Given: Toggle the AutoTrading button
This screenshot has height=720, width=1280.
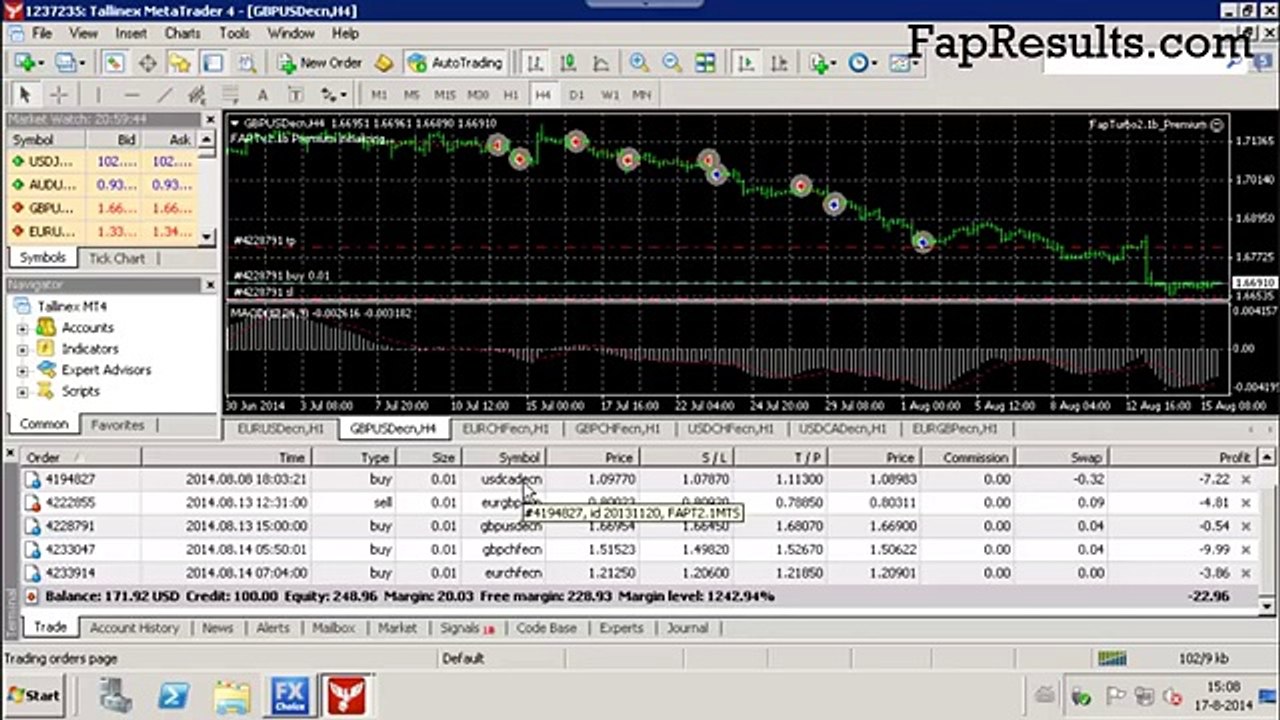Looking at the screenshot, I should 455,63.
